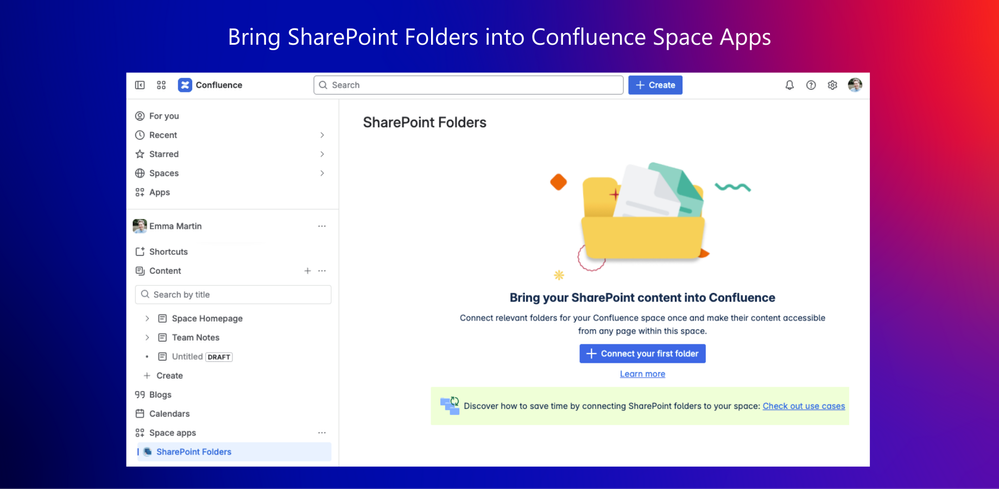
Task: Click Connect your first folder button
Action: [x=642, y=353]
